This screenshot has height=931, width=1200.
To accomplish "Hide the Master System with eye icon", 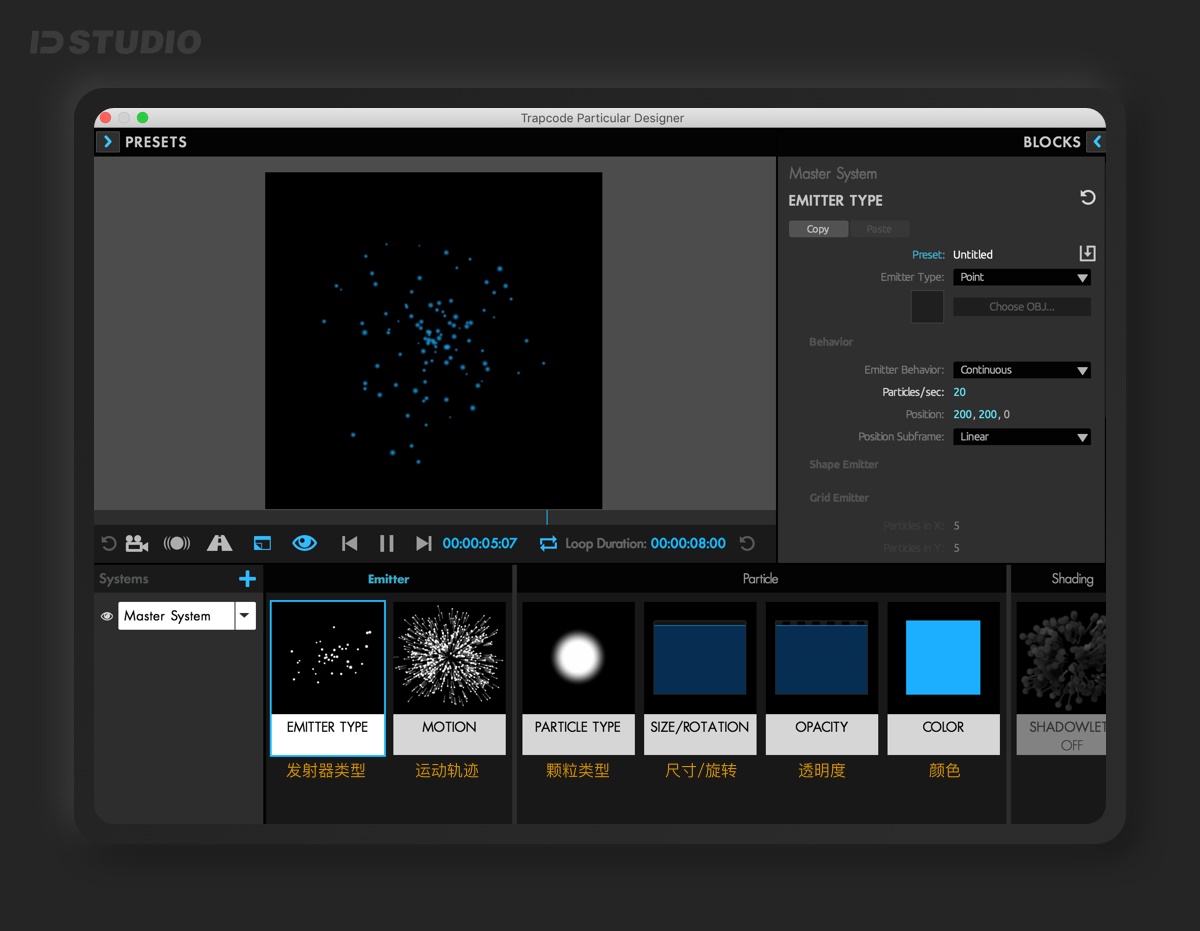I will pyautogui.click(x=107, y=616).
